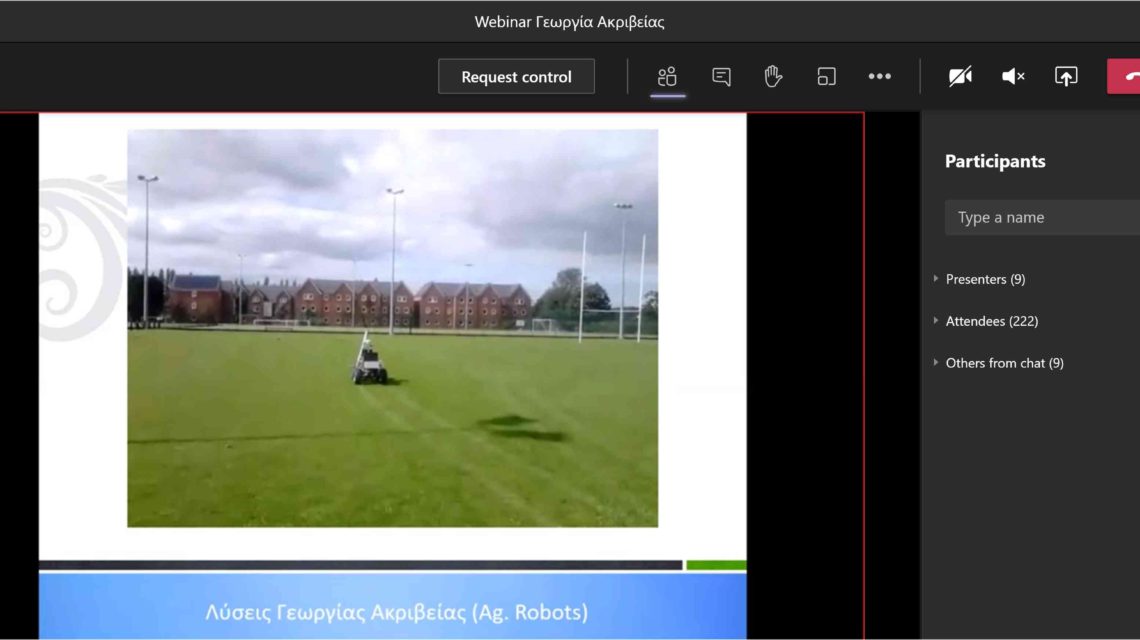This screenshot has width=1140, height=640.
Task: Hang up with the red leave button
Action: tap(1127, 77)
